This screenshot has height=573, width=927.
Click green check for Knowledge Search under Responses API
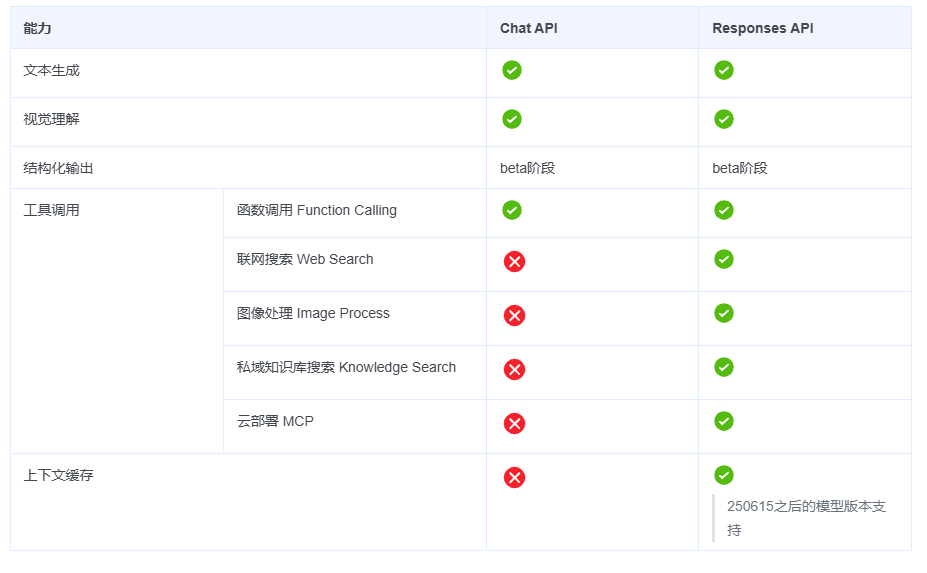[724, 367]
